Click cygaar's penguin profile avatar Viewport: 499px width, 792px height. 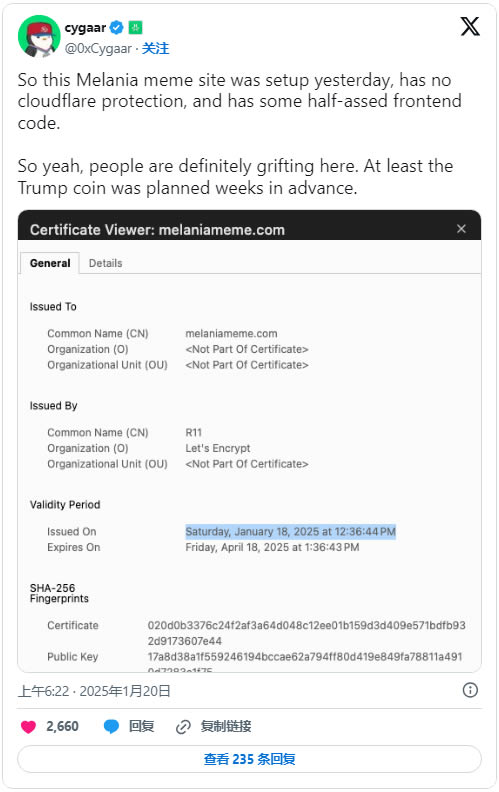click(39, 36)
